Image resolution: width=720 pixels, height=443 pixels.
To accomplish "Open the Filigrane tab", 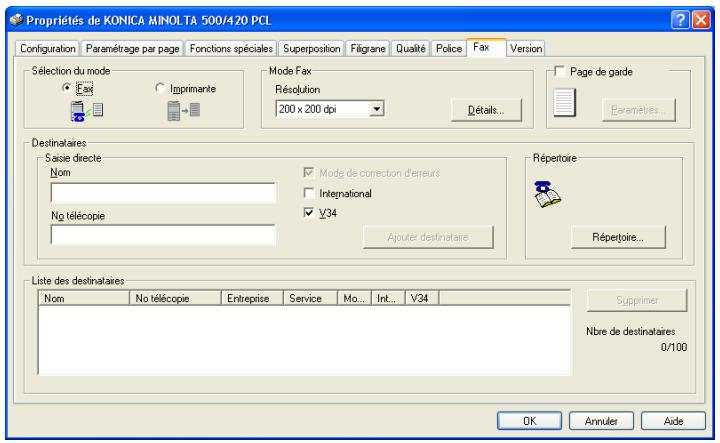I will (x=368, y=48).
